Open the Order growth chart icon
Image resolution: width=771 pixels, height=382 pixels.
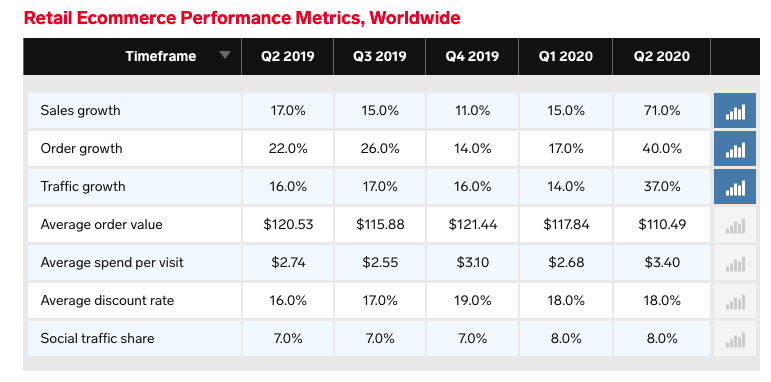(x=735, y=148)
